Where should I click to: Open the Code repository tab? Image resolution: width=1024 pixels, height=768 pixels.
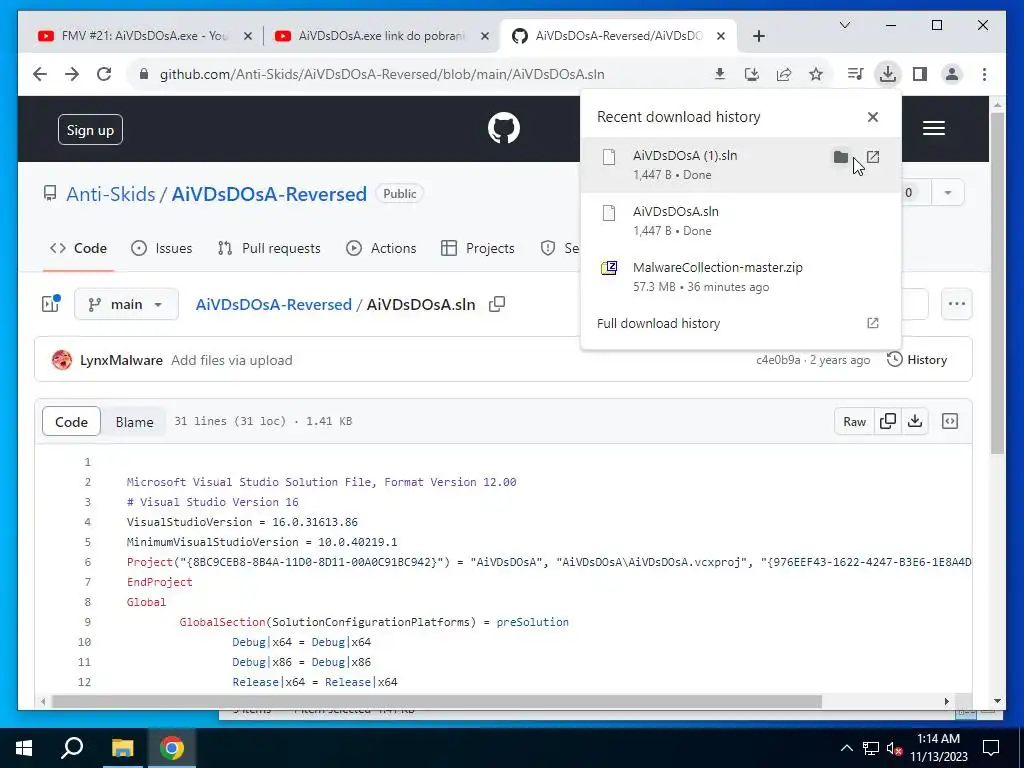pyautogui.click(x=78, y=248)
